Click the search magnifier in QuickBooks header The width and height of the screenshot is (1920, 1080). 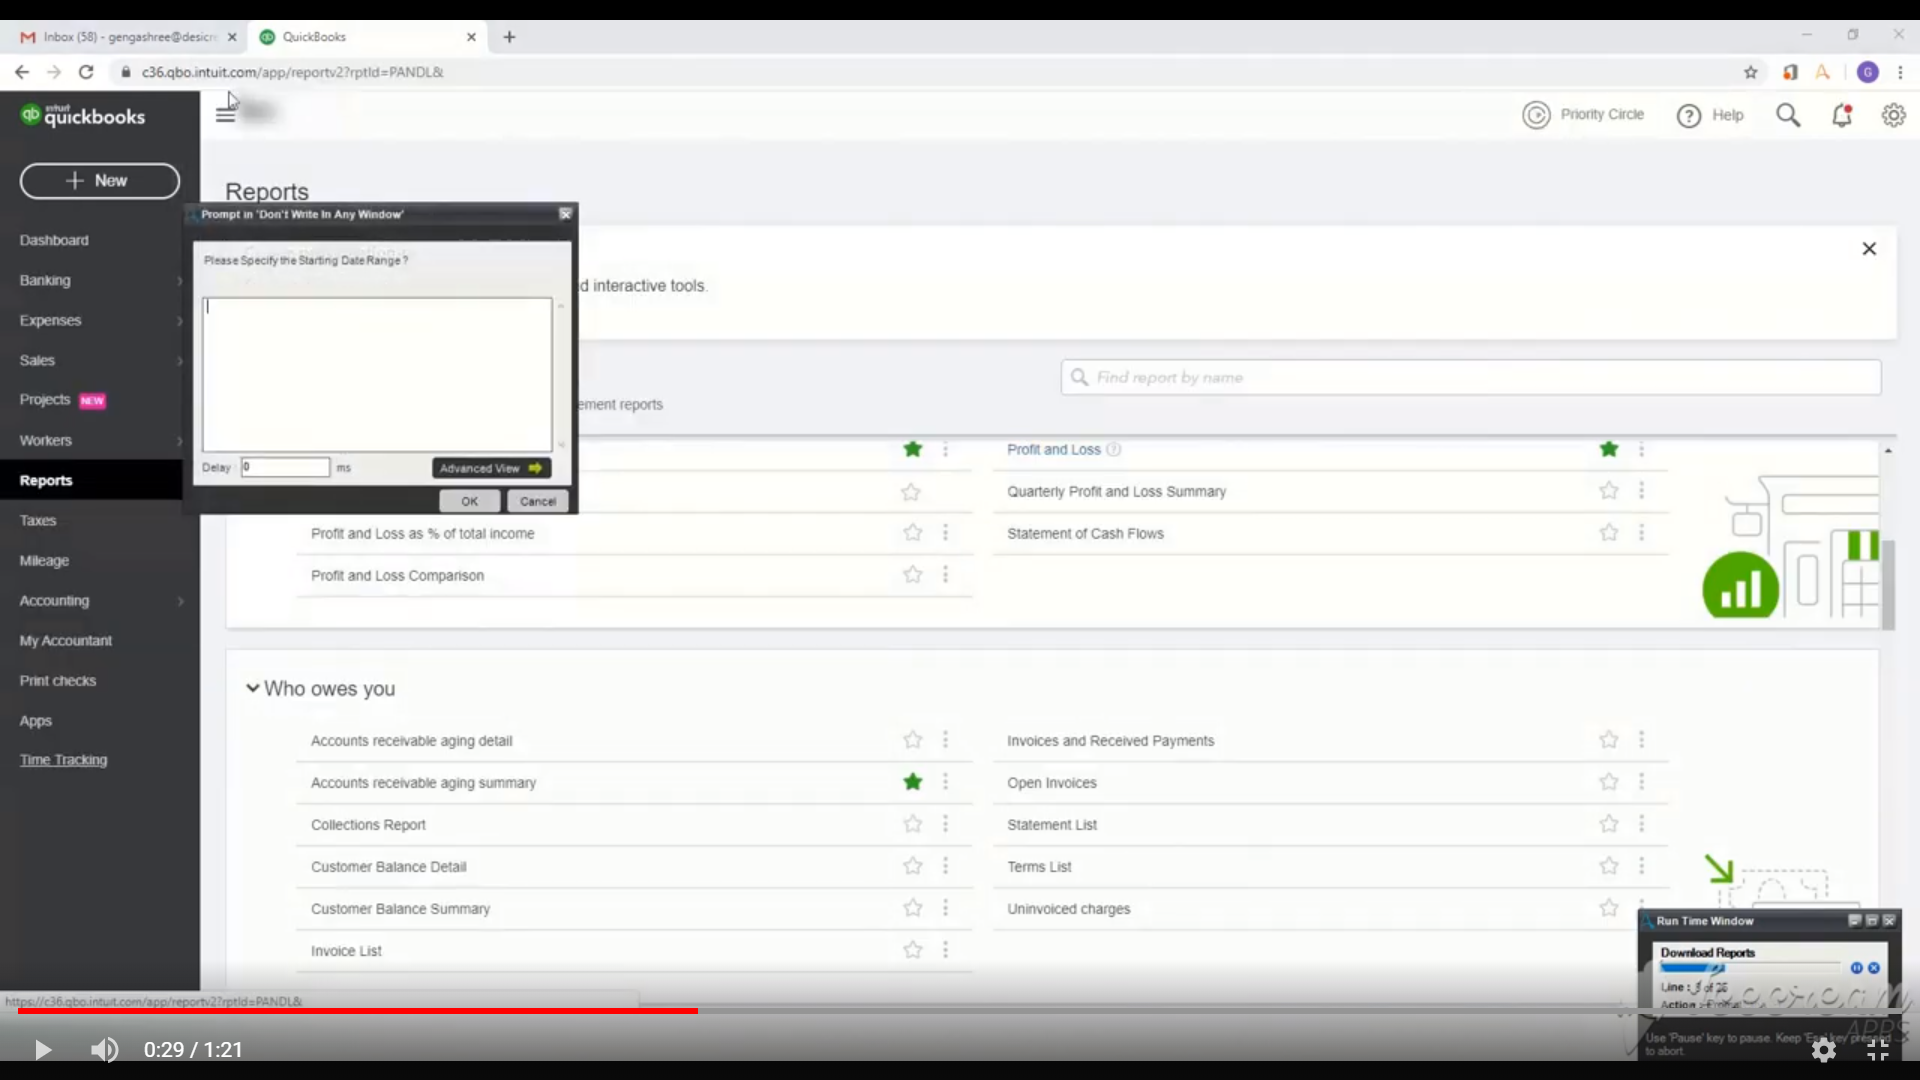point(1788,116)
